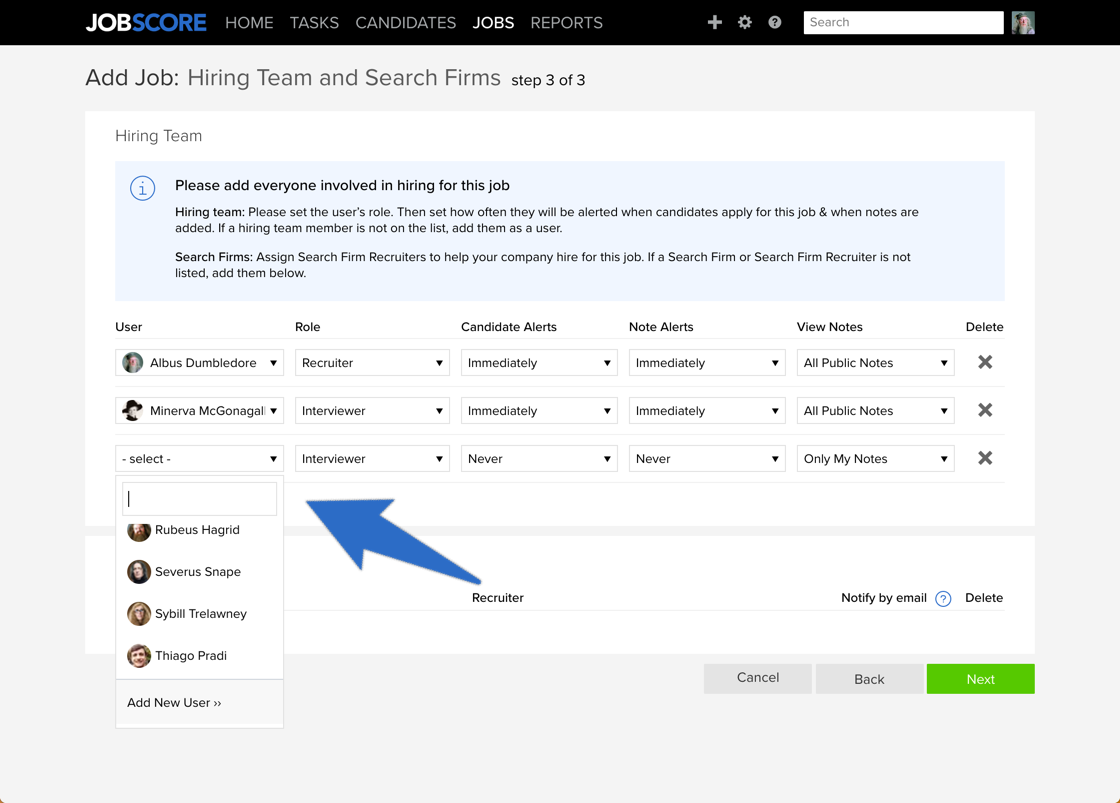Click the user filter box in the dropdown

(199, 499)
